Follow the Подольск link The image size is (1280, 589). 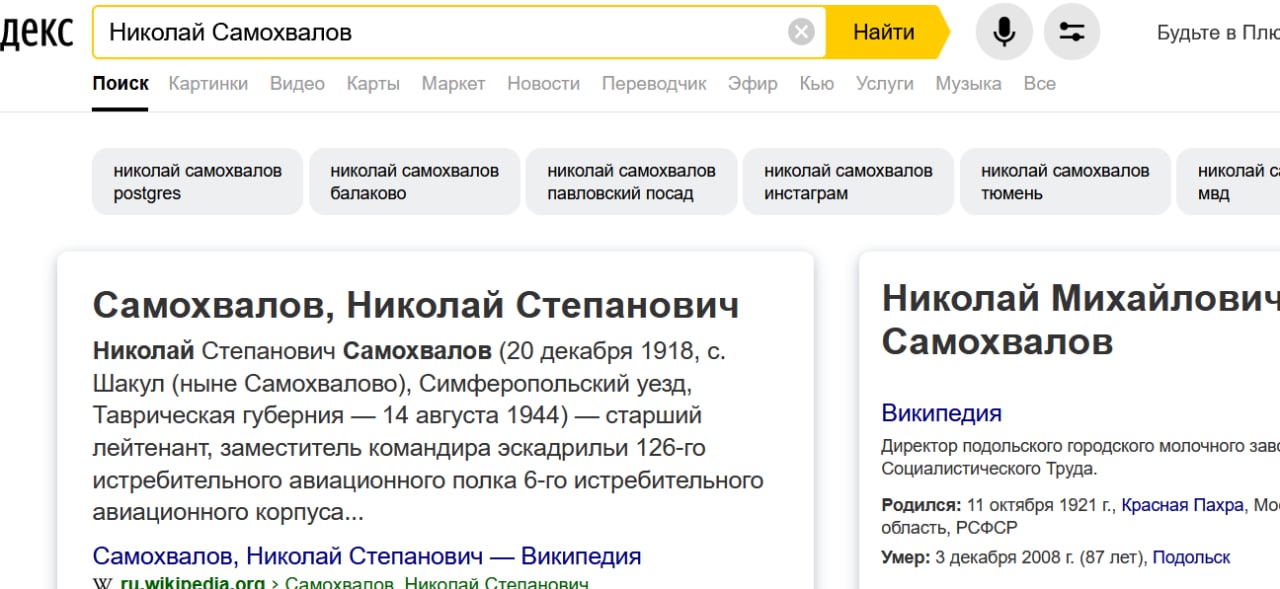pos(1191,557)
